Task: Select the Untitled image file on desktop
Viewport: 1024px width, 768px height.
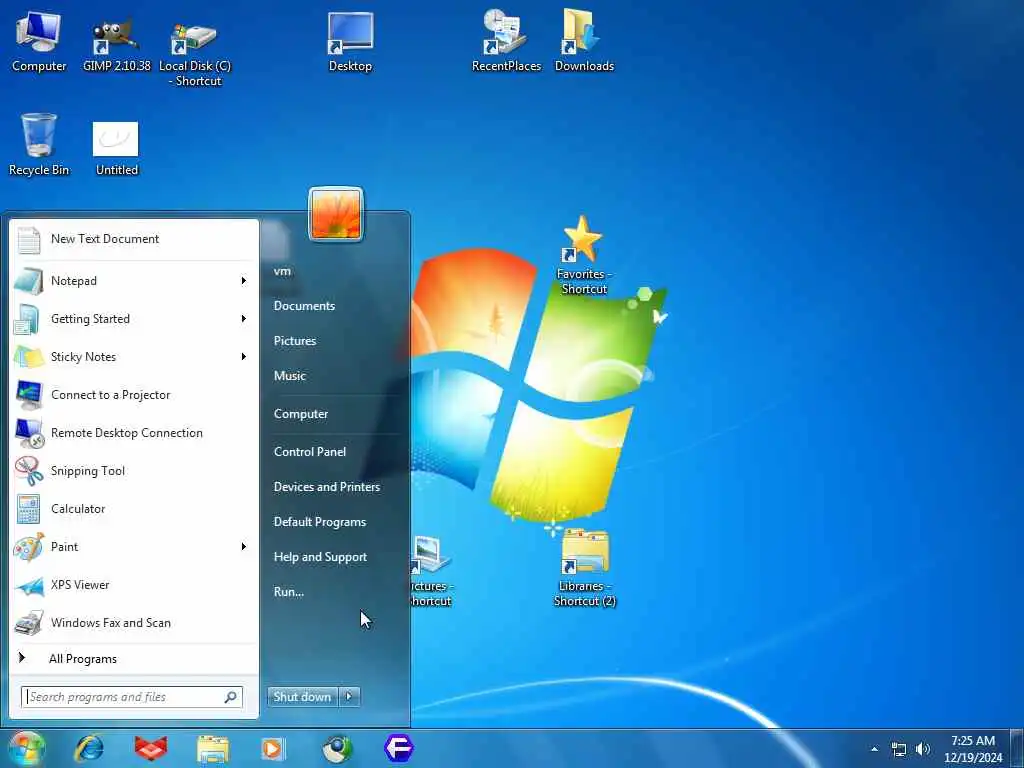Action: pos(116,149)
